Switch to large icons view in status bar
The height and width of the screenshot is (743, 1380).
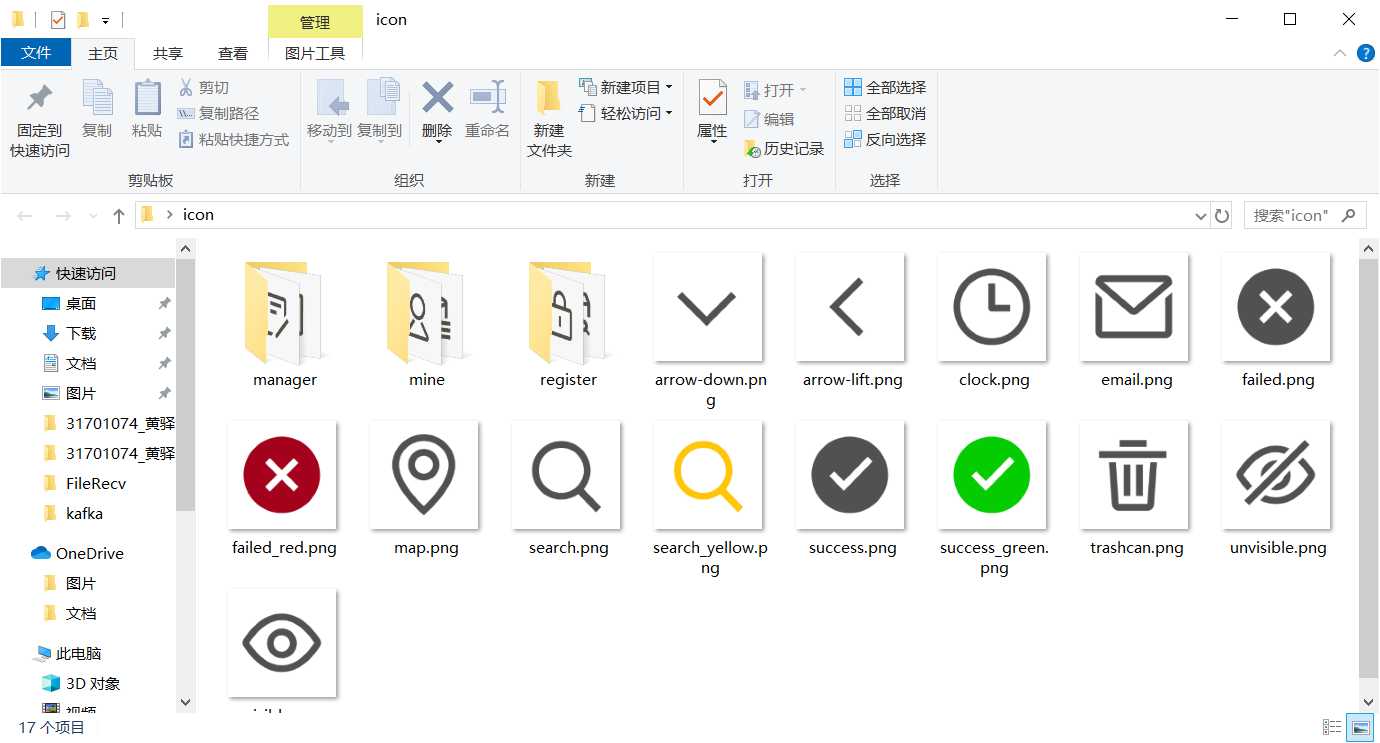coord(1359,727)
